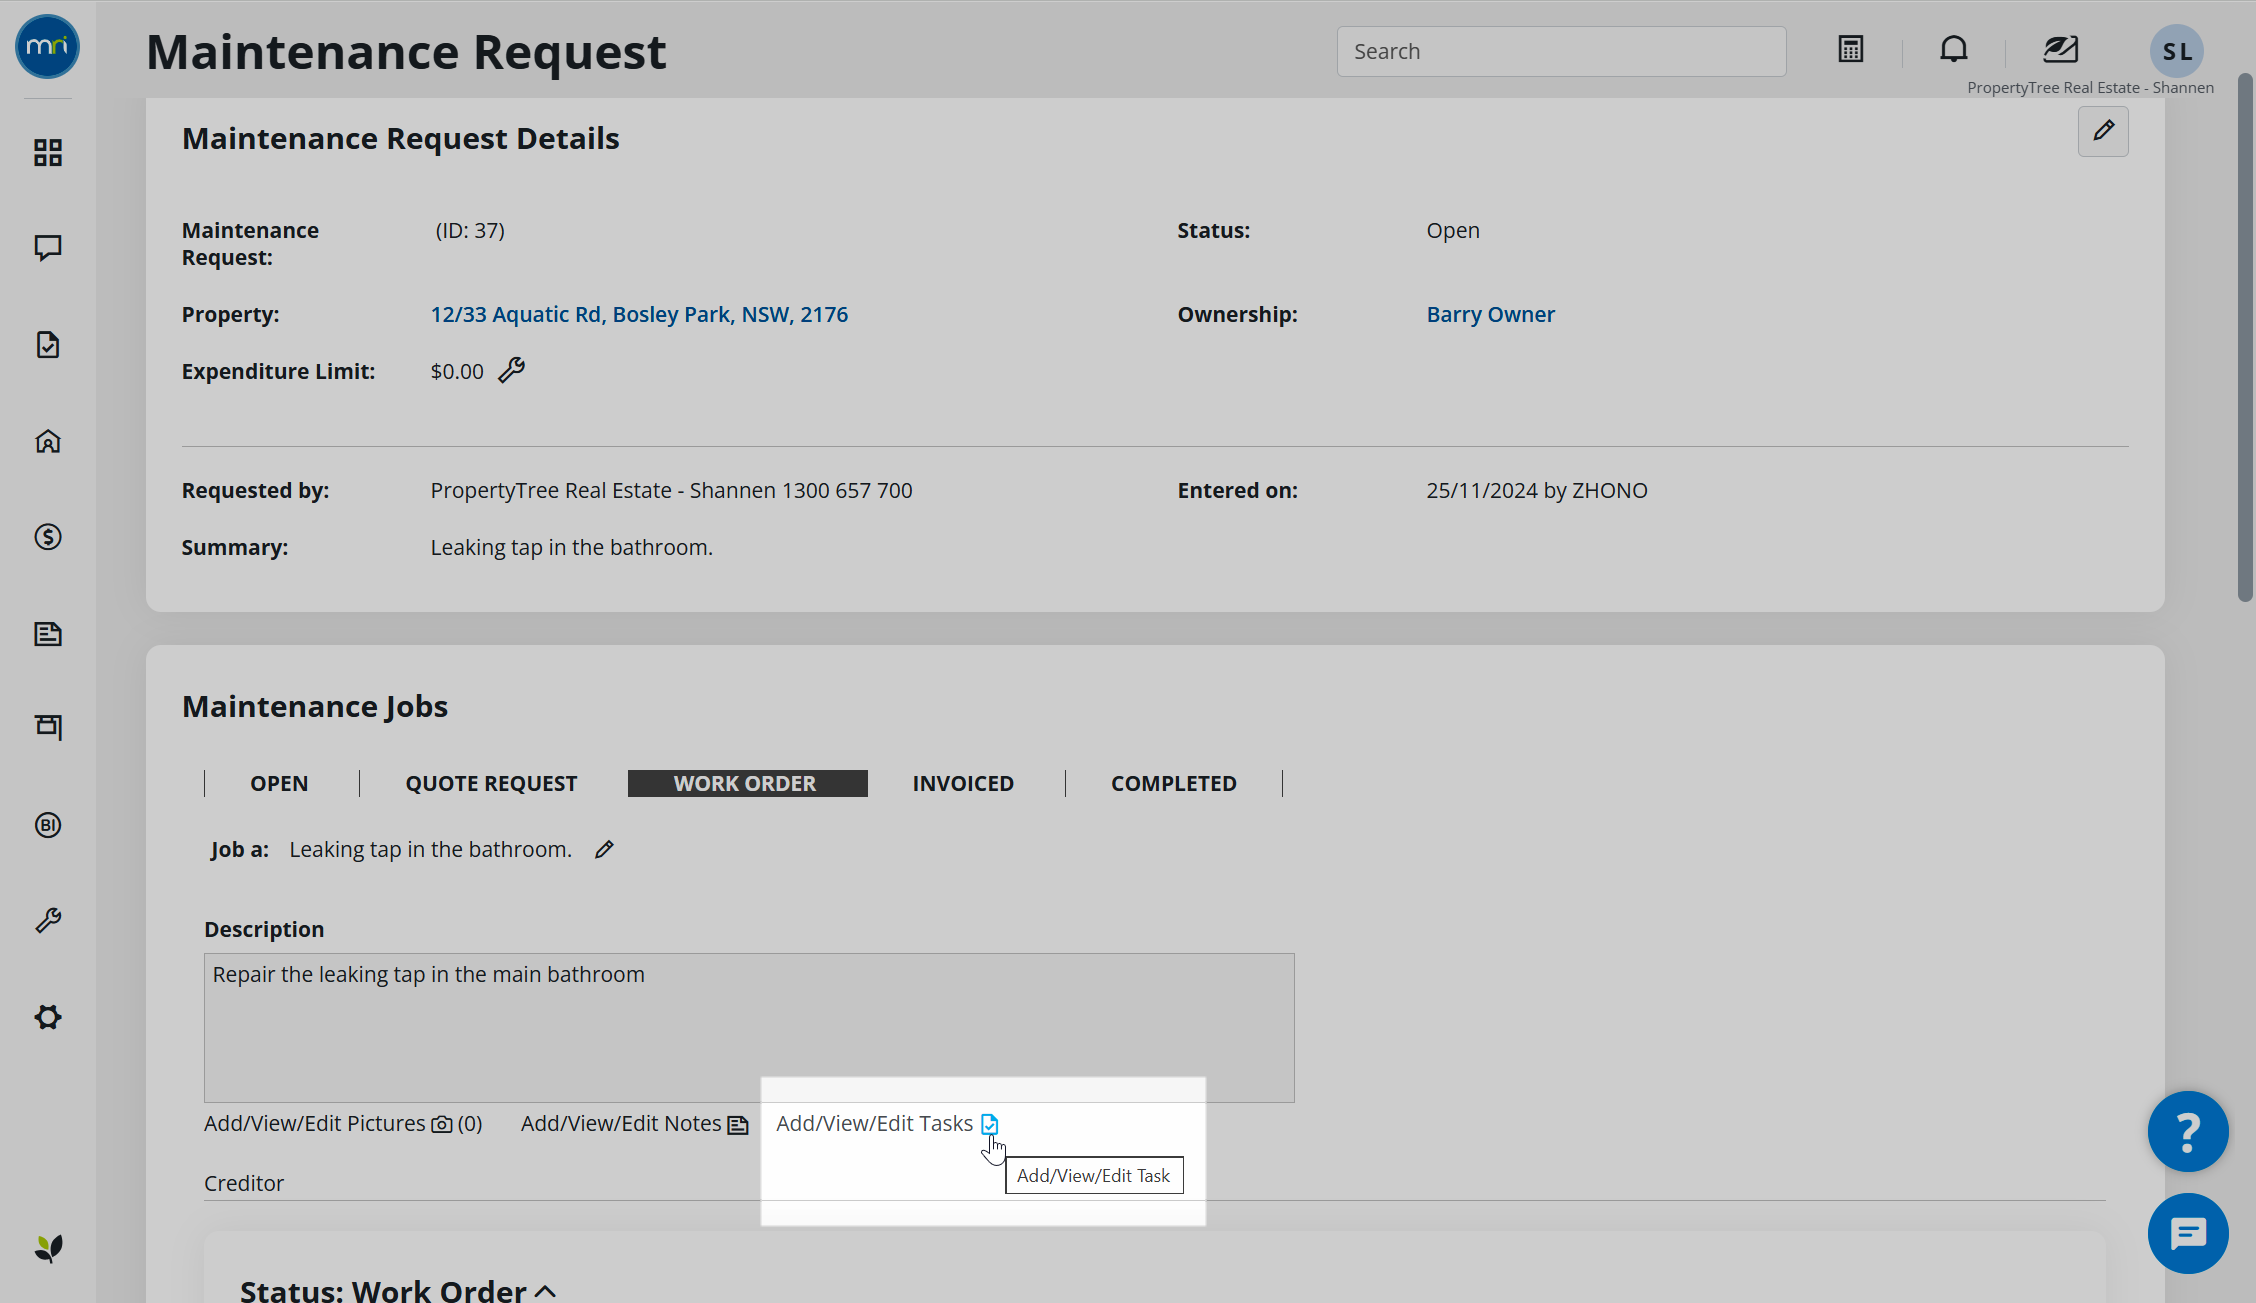Open the messages speech bubble icon

point(47,248)
